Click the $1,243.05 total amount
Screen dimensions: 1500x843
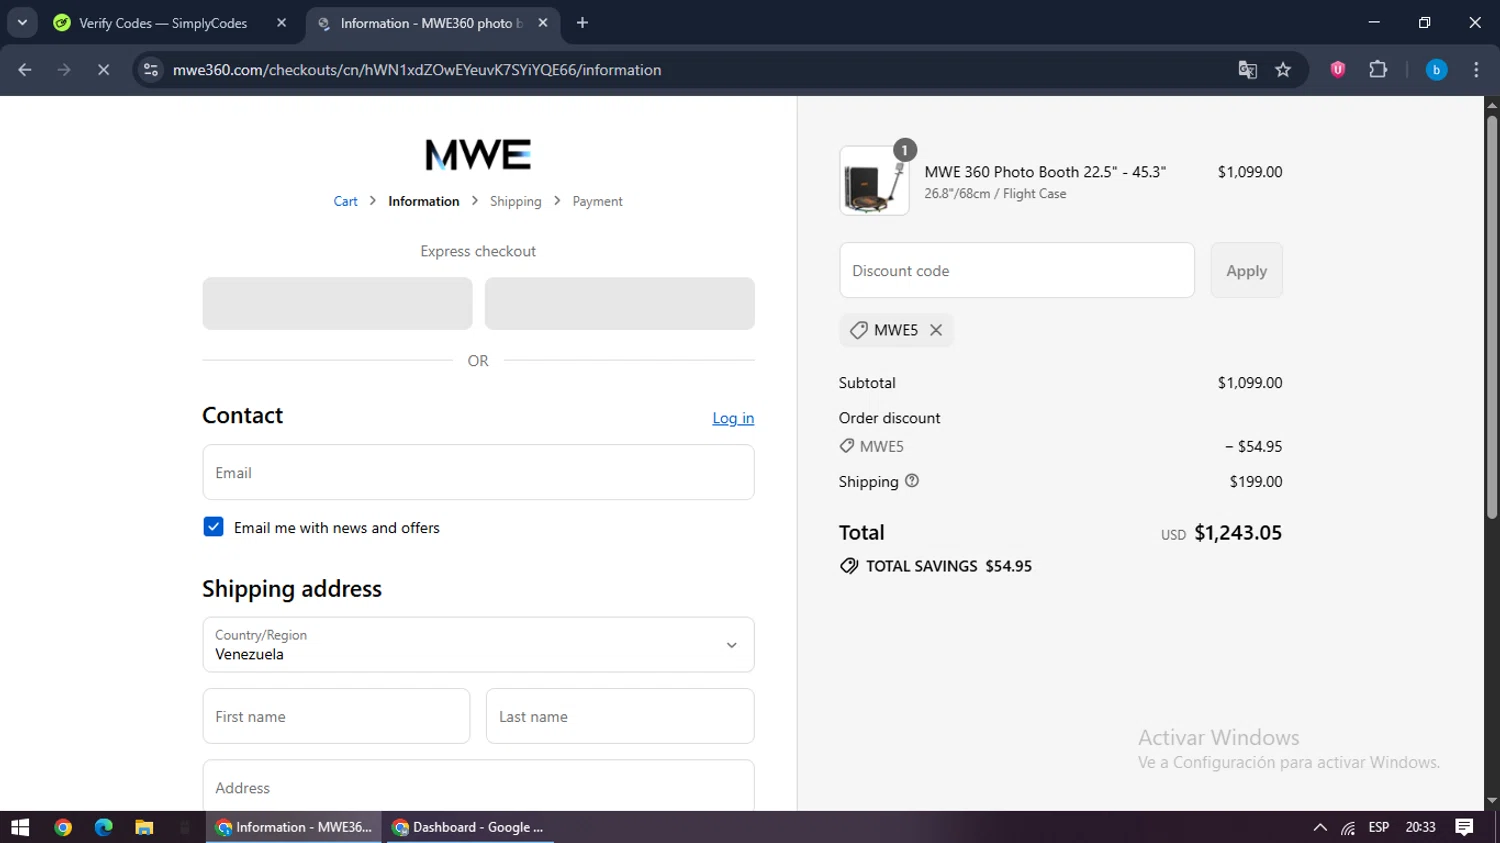1238,533
